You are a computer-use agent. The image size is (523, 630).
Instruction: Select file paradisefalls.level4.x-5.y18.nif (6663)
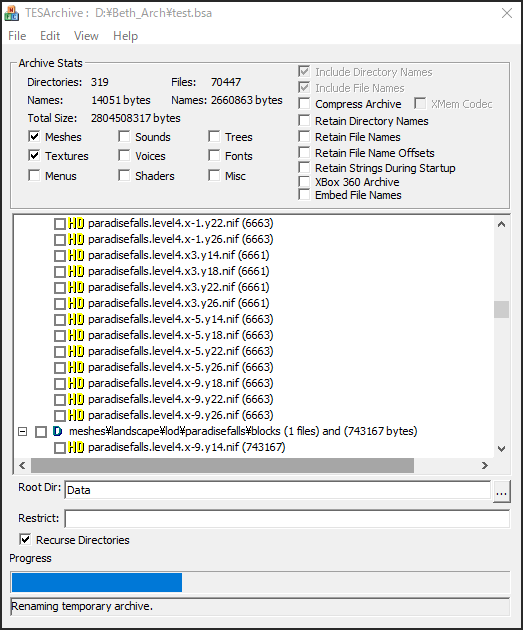(180, 335)
